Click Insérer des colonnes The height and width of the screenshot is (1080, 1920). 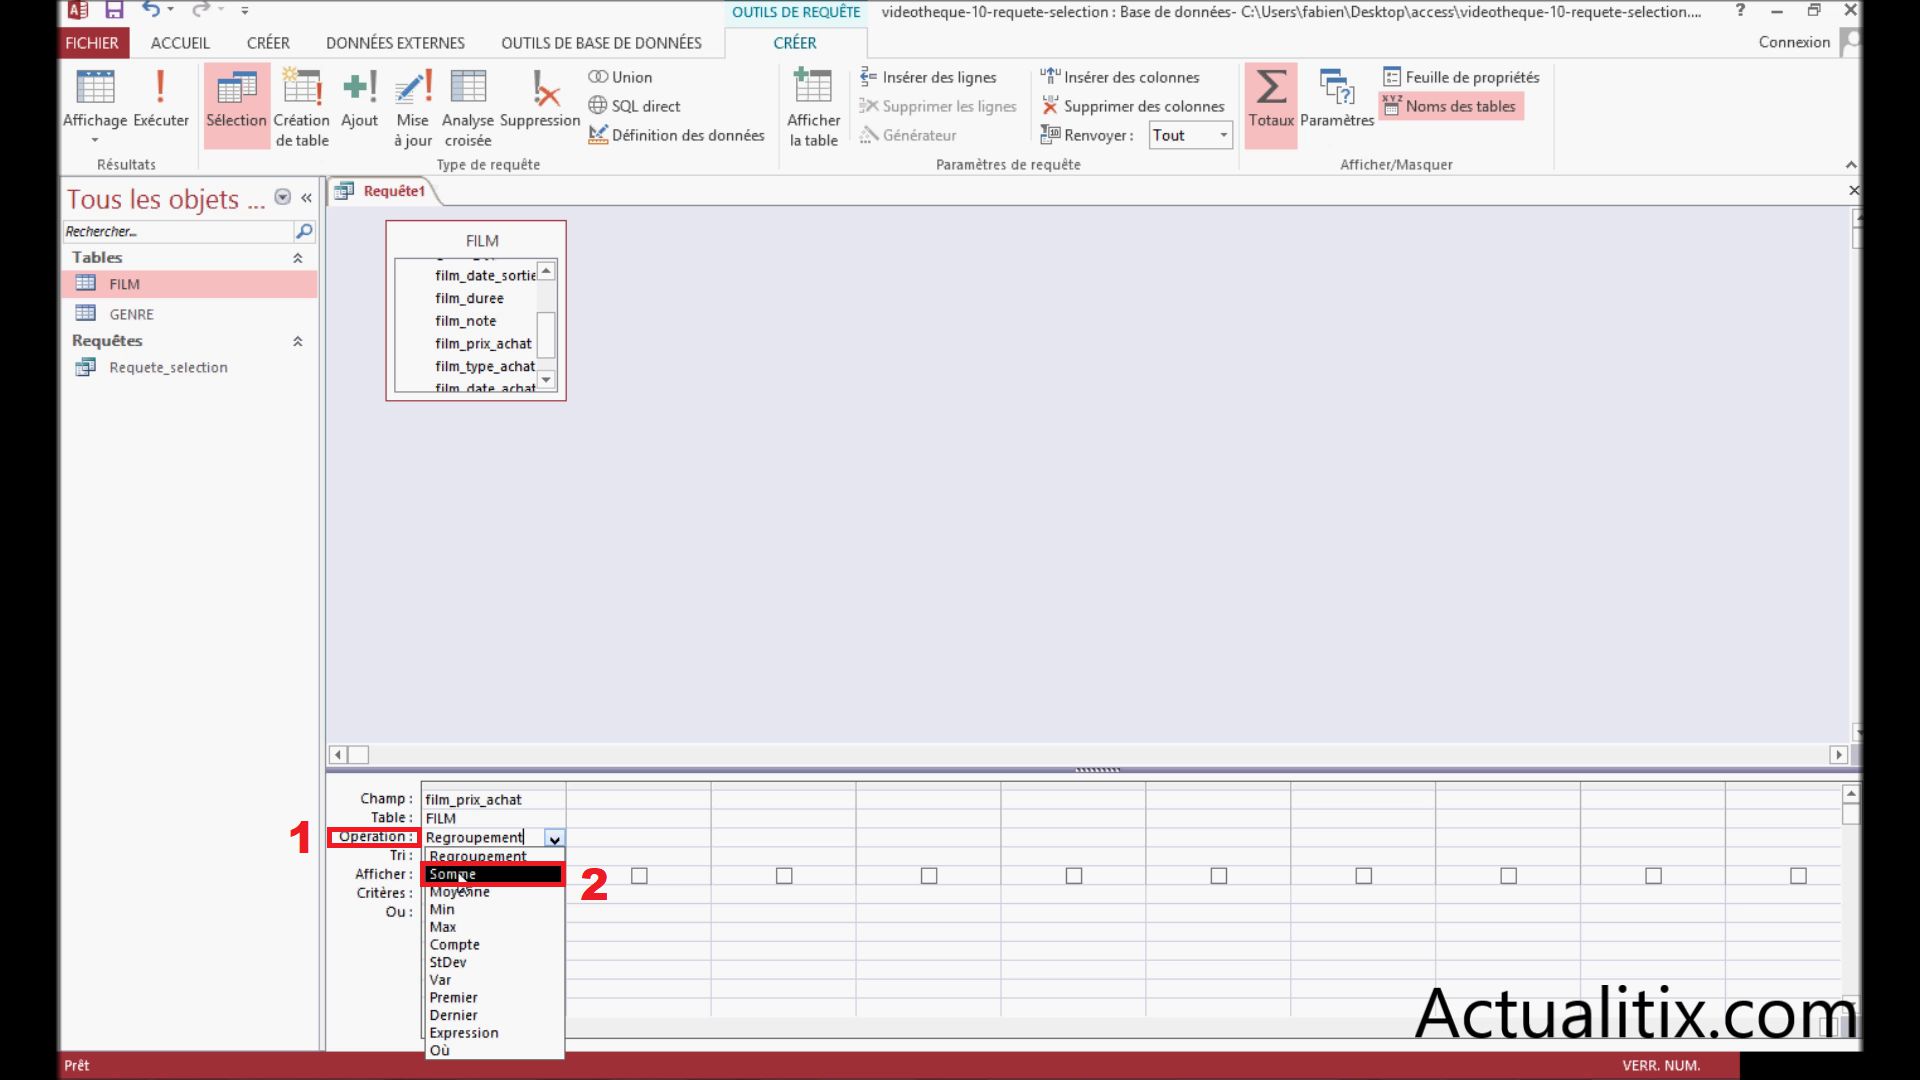(1119, 77)
